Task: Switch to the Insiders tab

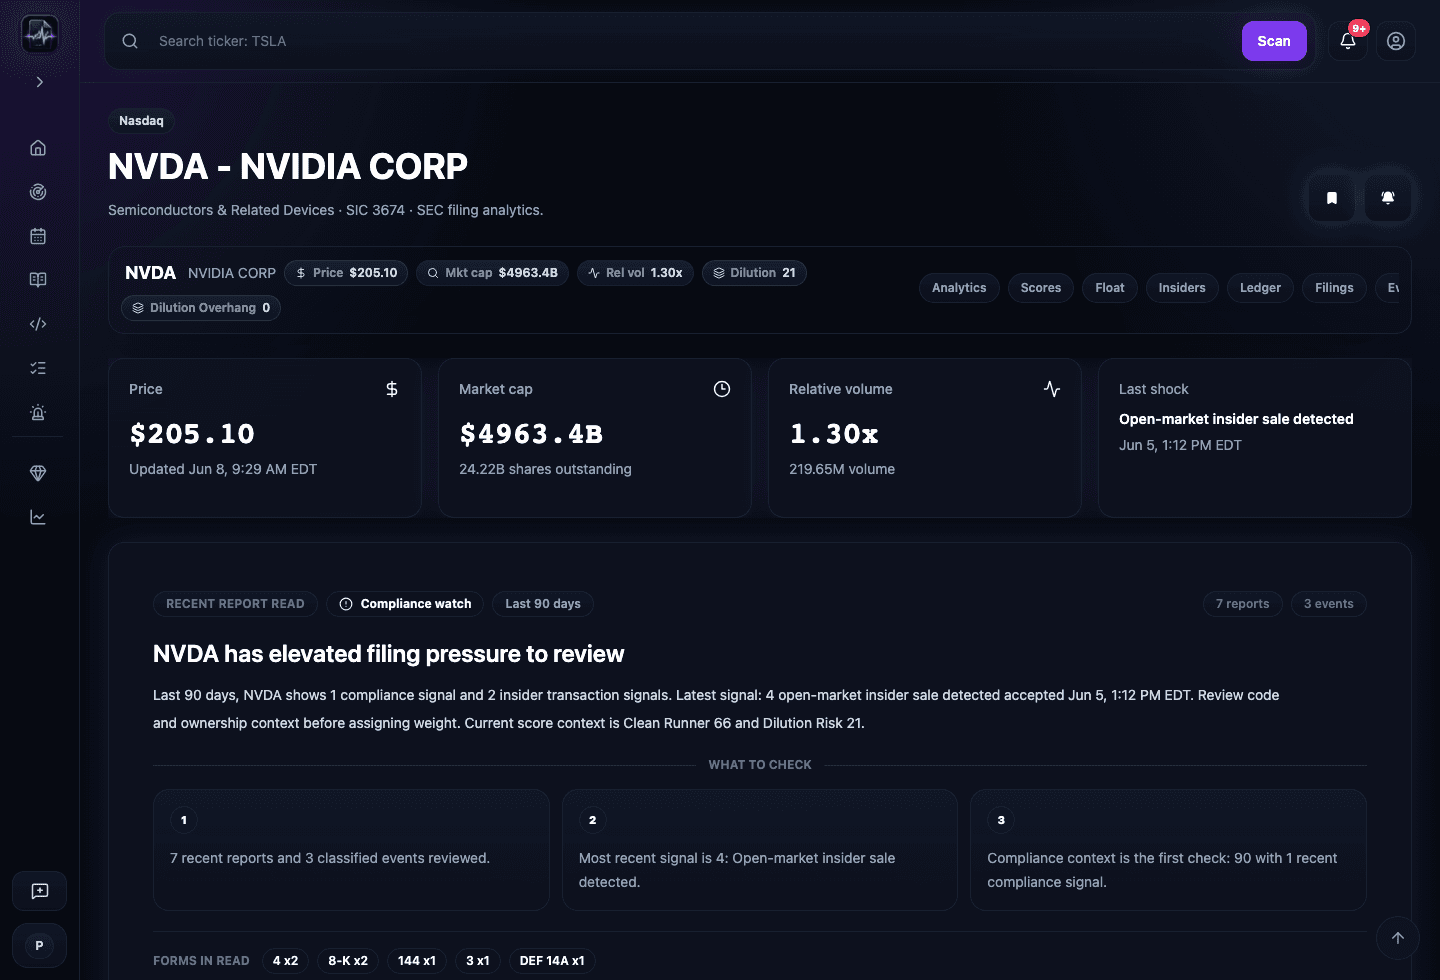Action: coord(1182,288)
